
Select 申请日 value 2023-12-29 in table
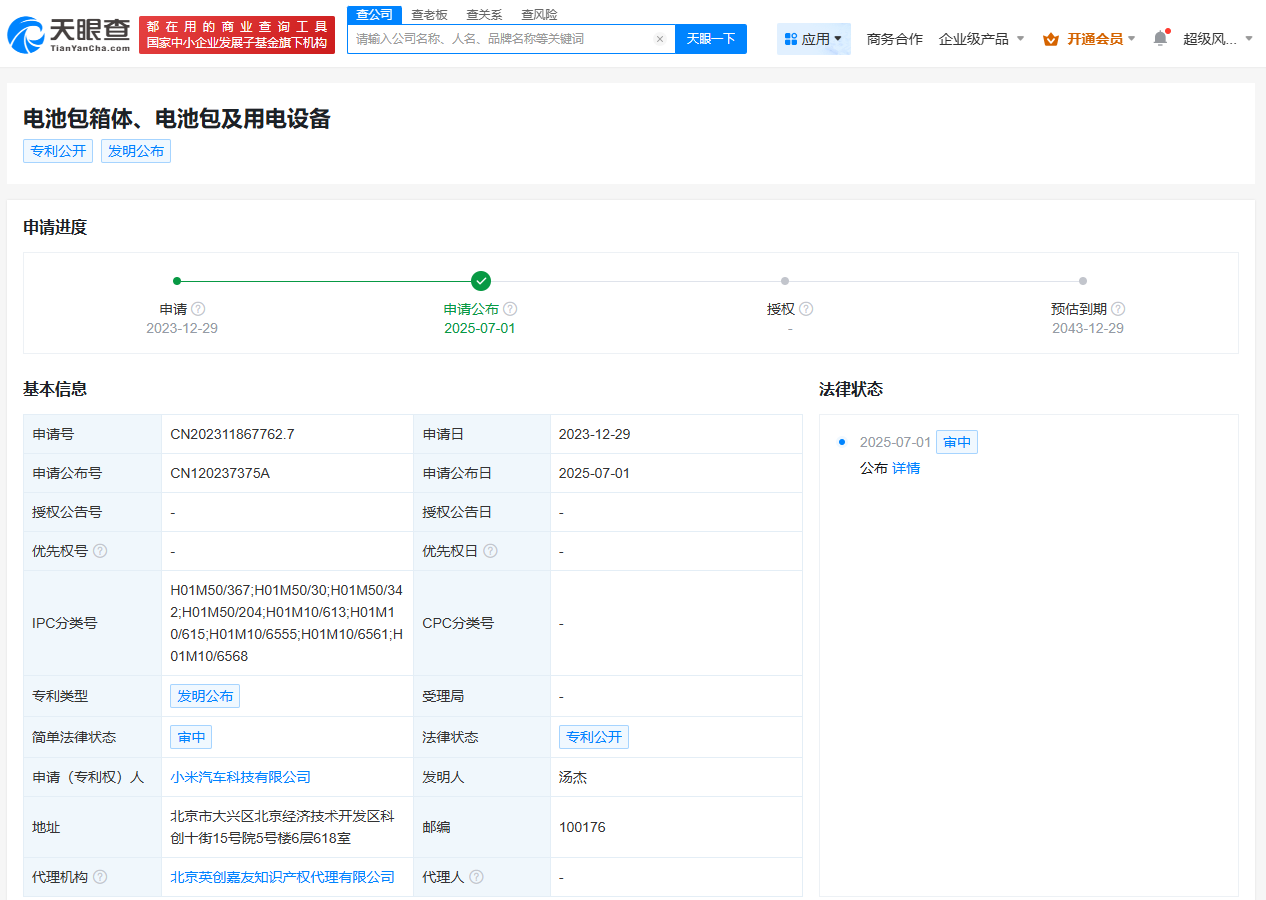pos(594,434)
